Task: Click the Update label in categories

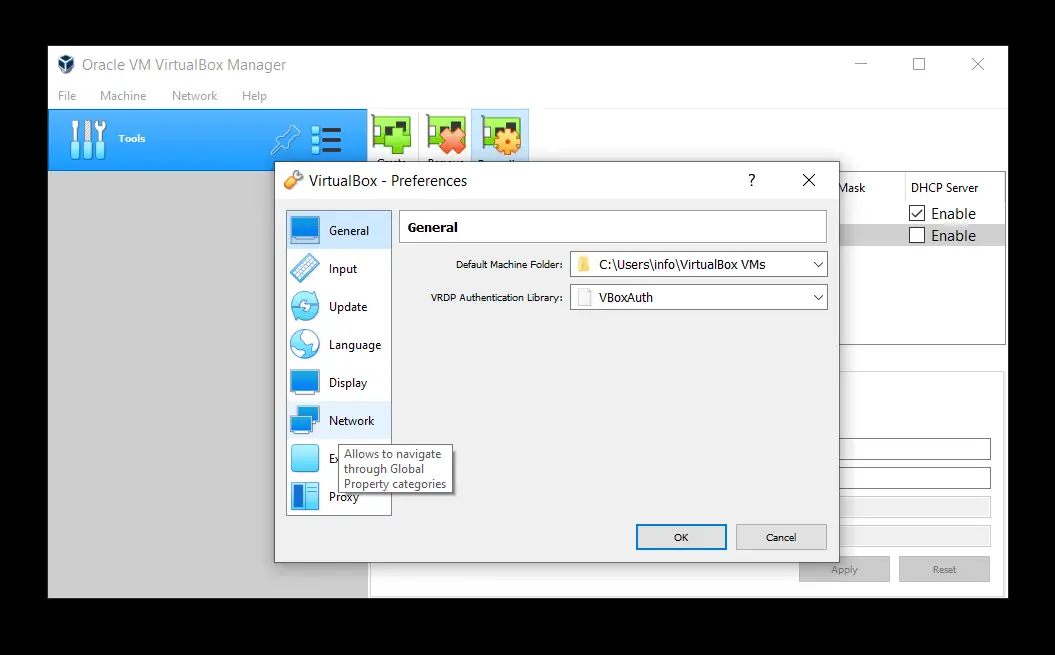Action: (x=348, y=306)
